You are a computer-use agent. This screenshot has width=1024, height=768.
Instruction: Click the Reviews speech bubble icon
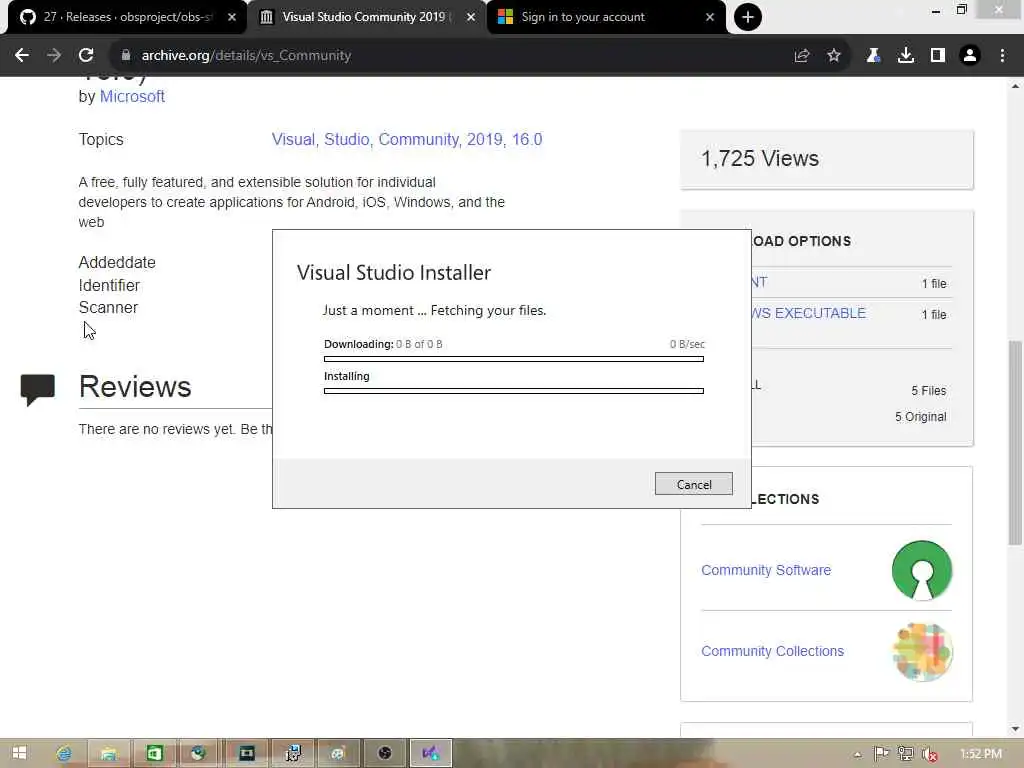(x=38, y=389)
